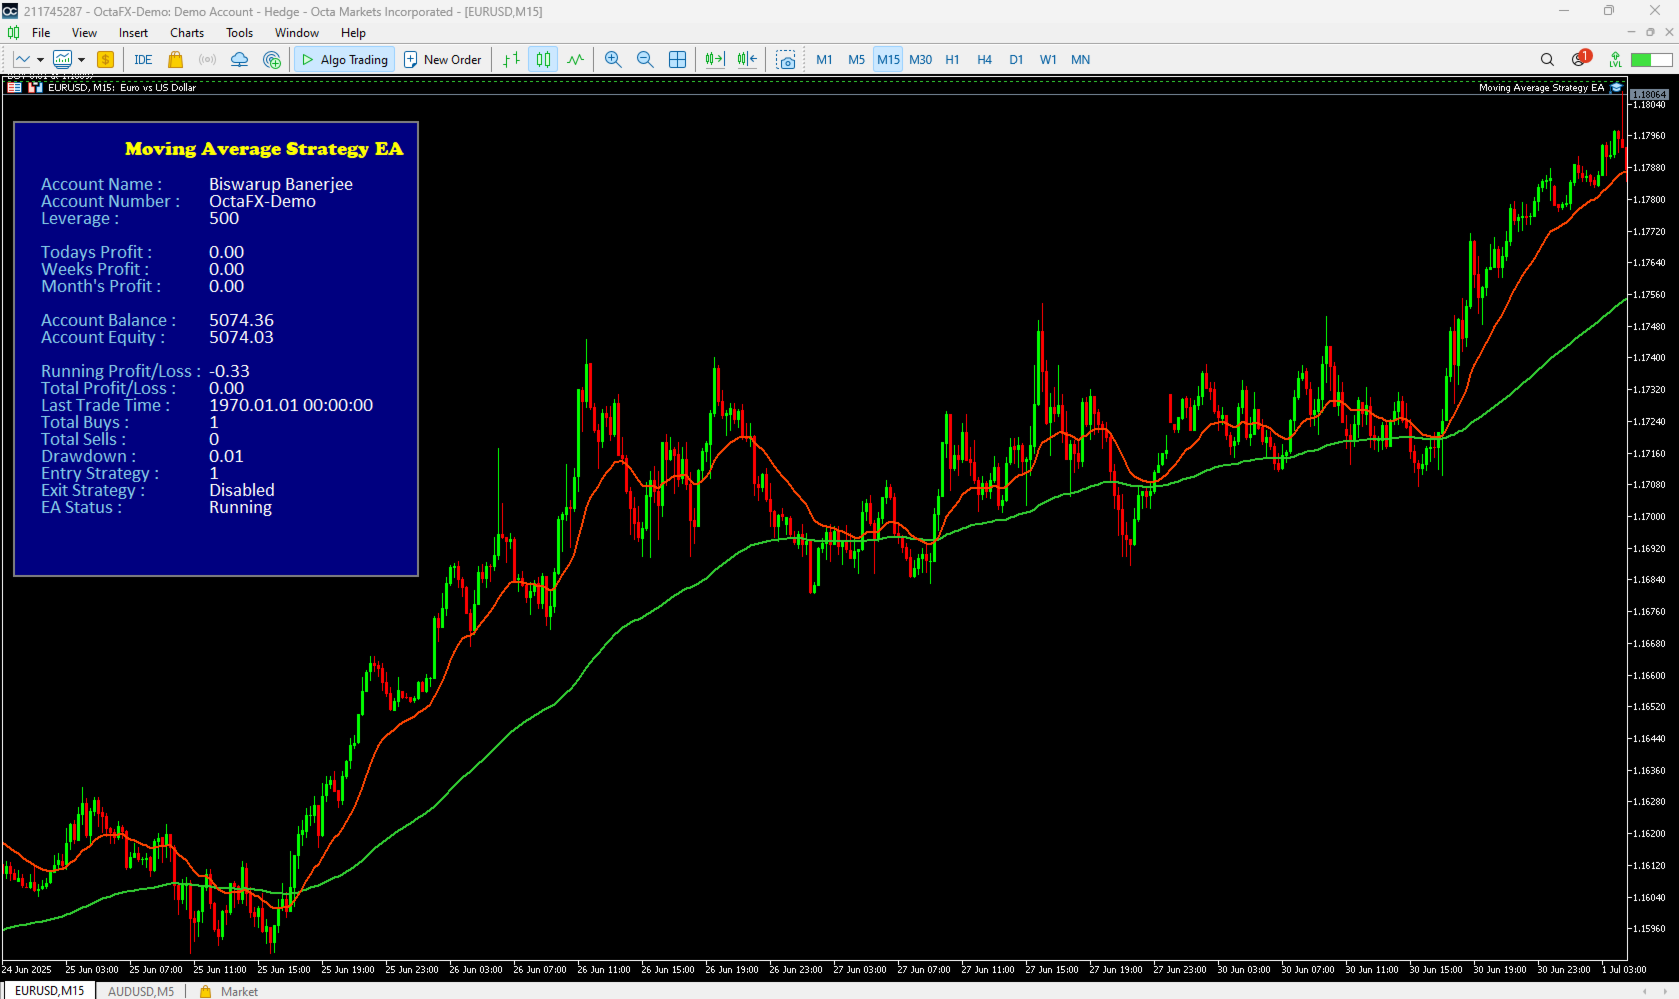Switch to the AUDUSD,M5 chart tab
The height and width of the screenshot is (999, 1679).
point(141,992)
